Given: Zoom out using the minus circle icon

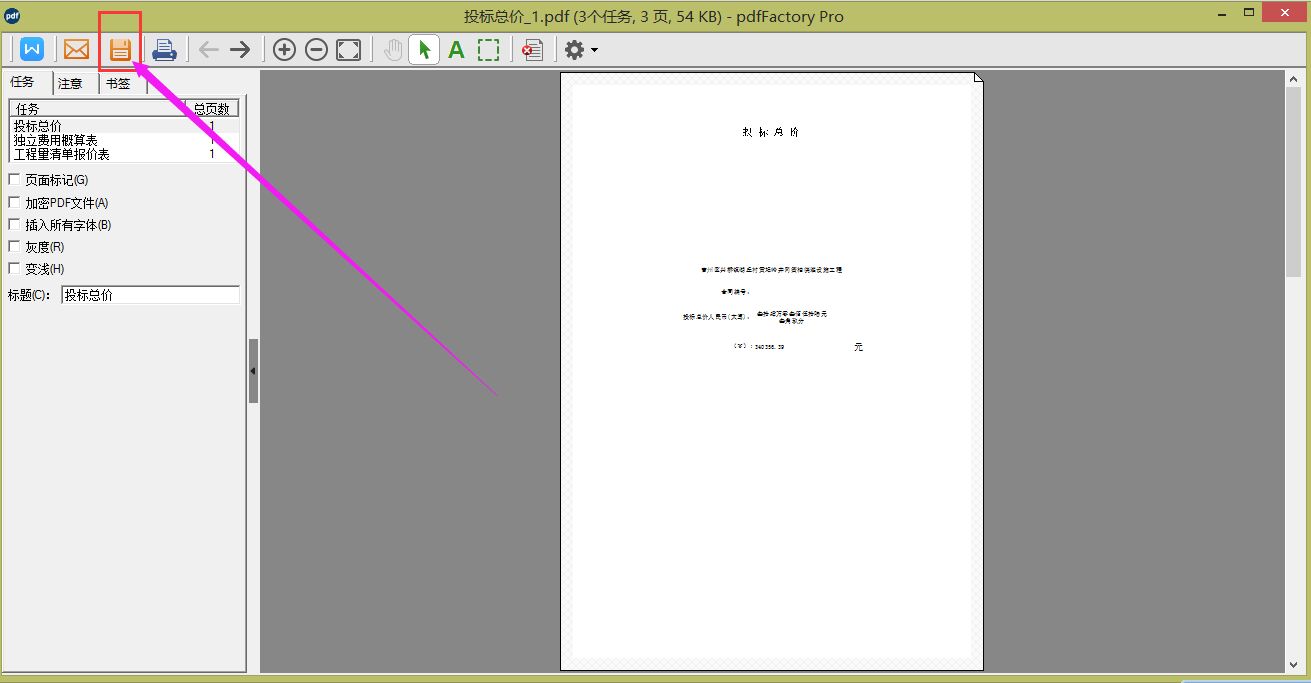Looking at the screenshot, I should 316,49.
